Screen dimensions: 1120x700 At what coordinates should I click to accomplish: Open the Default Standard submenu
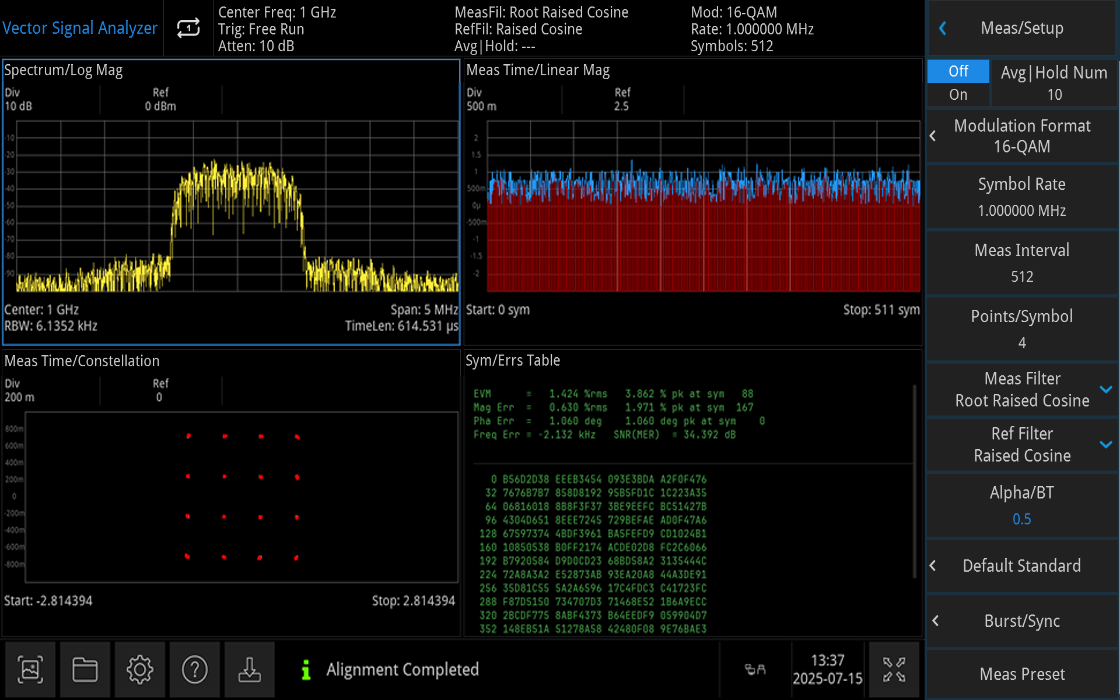[x=1022, y=566]
